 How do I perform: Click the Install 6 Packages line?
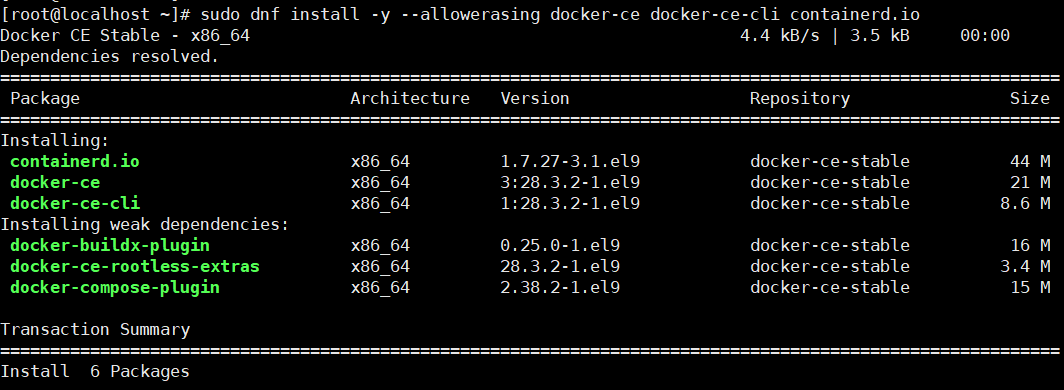pyautogui.click(x=95, y=372)
